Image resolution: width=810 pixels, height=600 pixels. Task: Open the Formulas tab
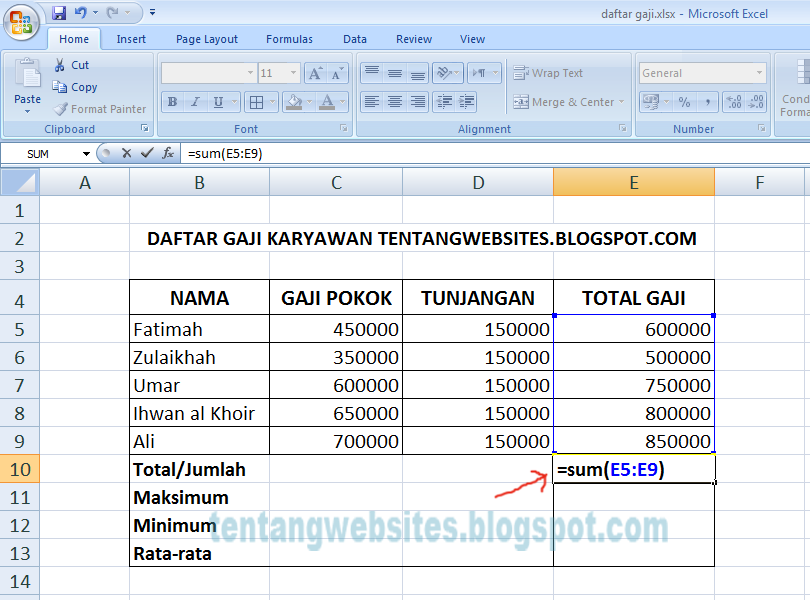(x=289, y=39)
